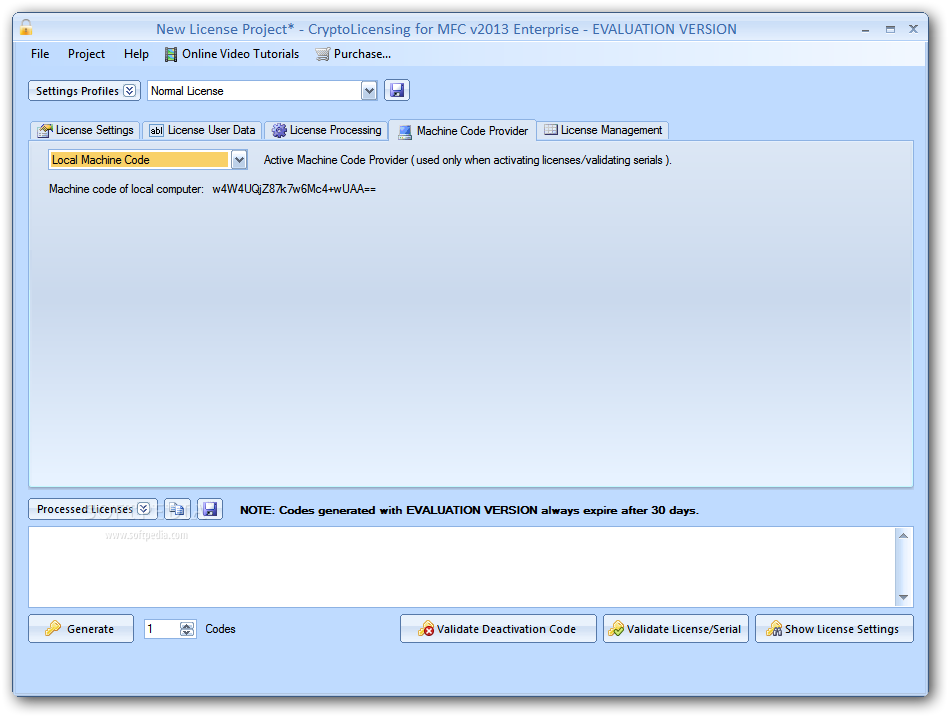
Task: Click the 'Active Machine Code Provider' description text
Action: tap(467, 160)
